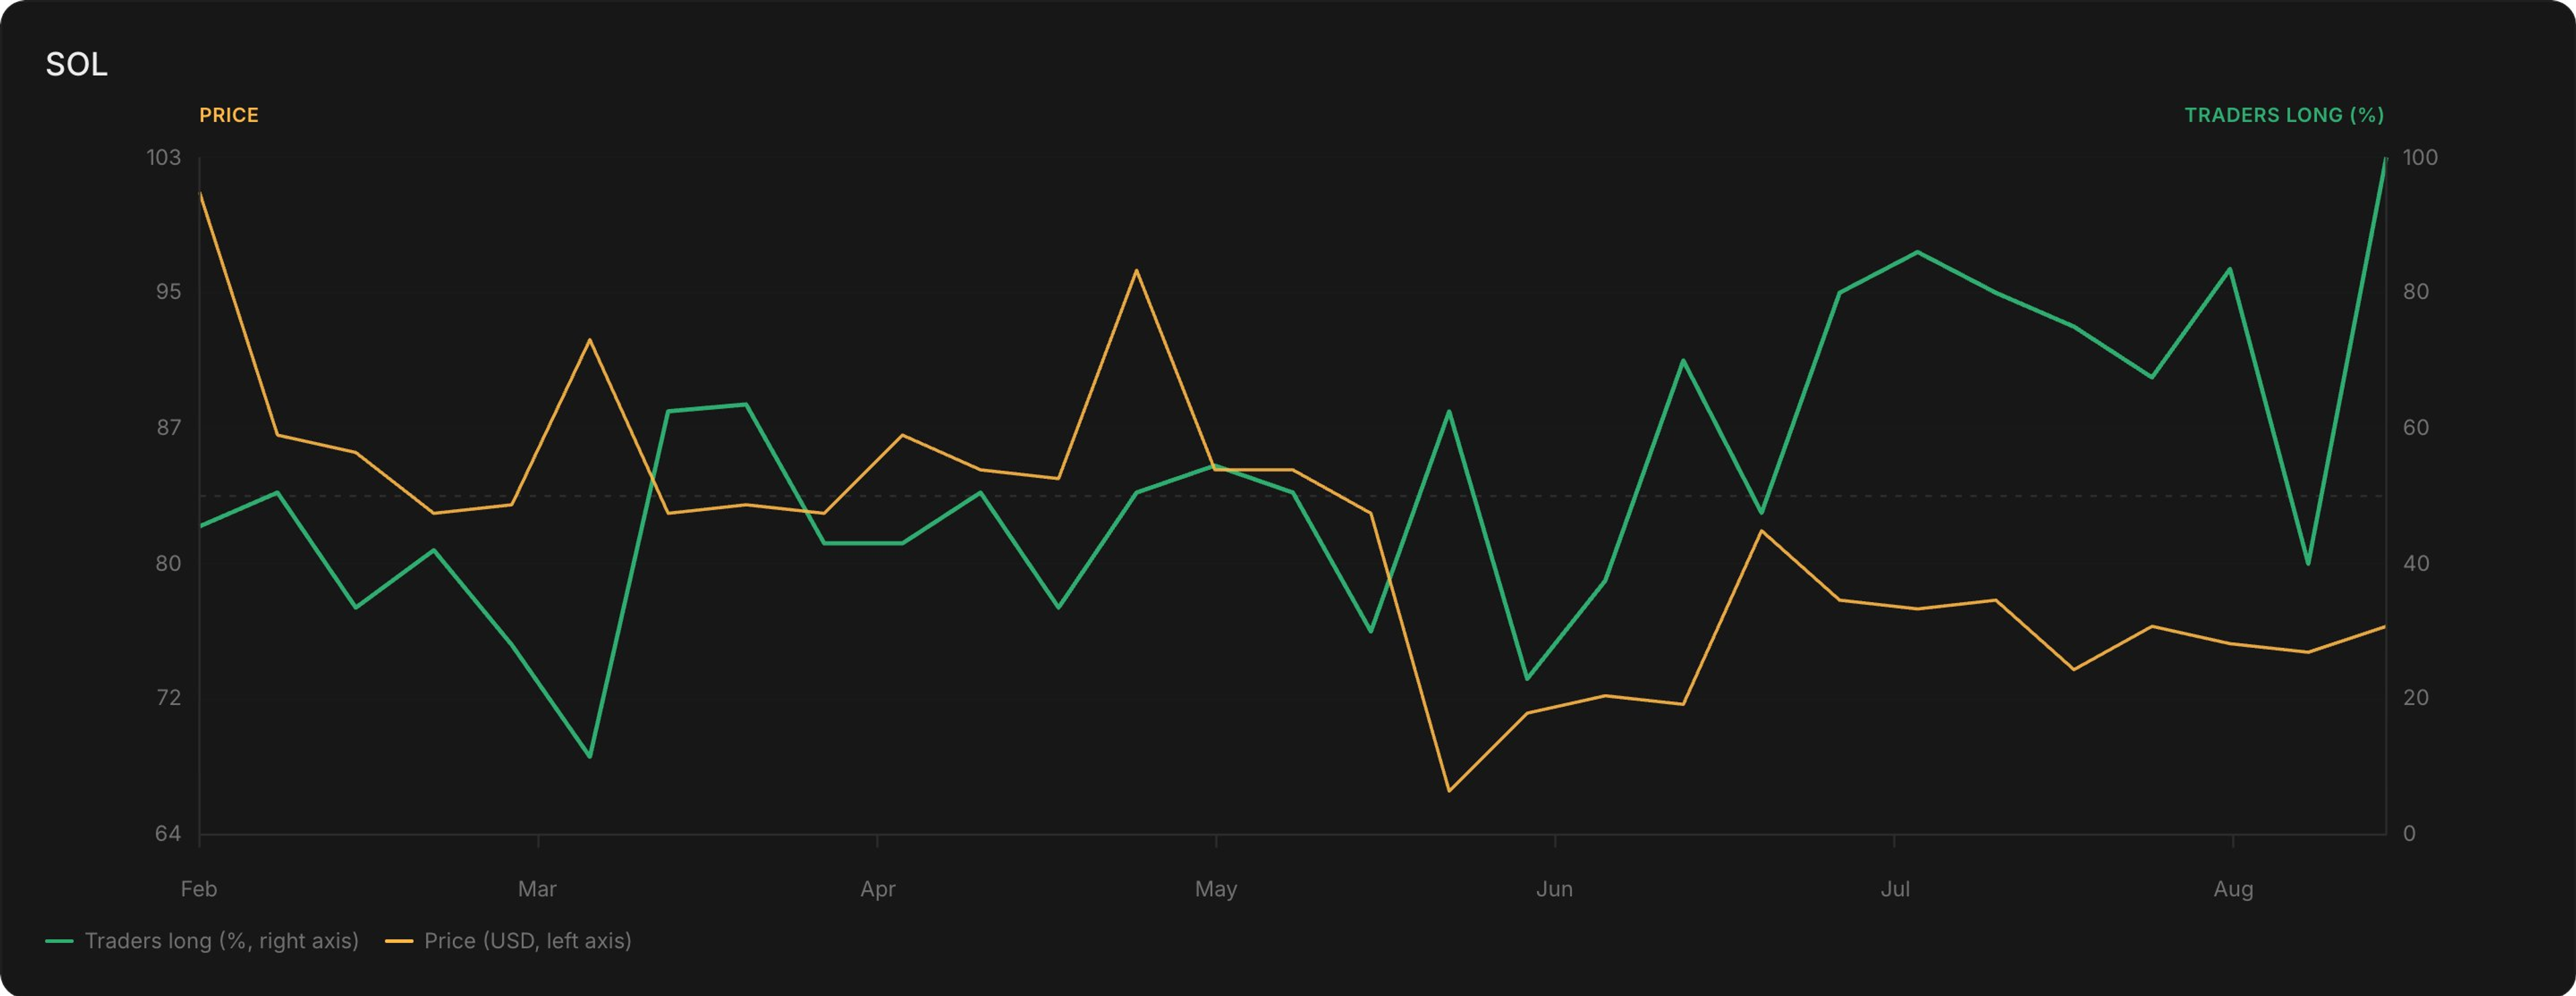Click the 20 value on right axis

pyautogui.click(x=2416, y=698)
